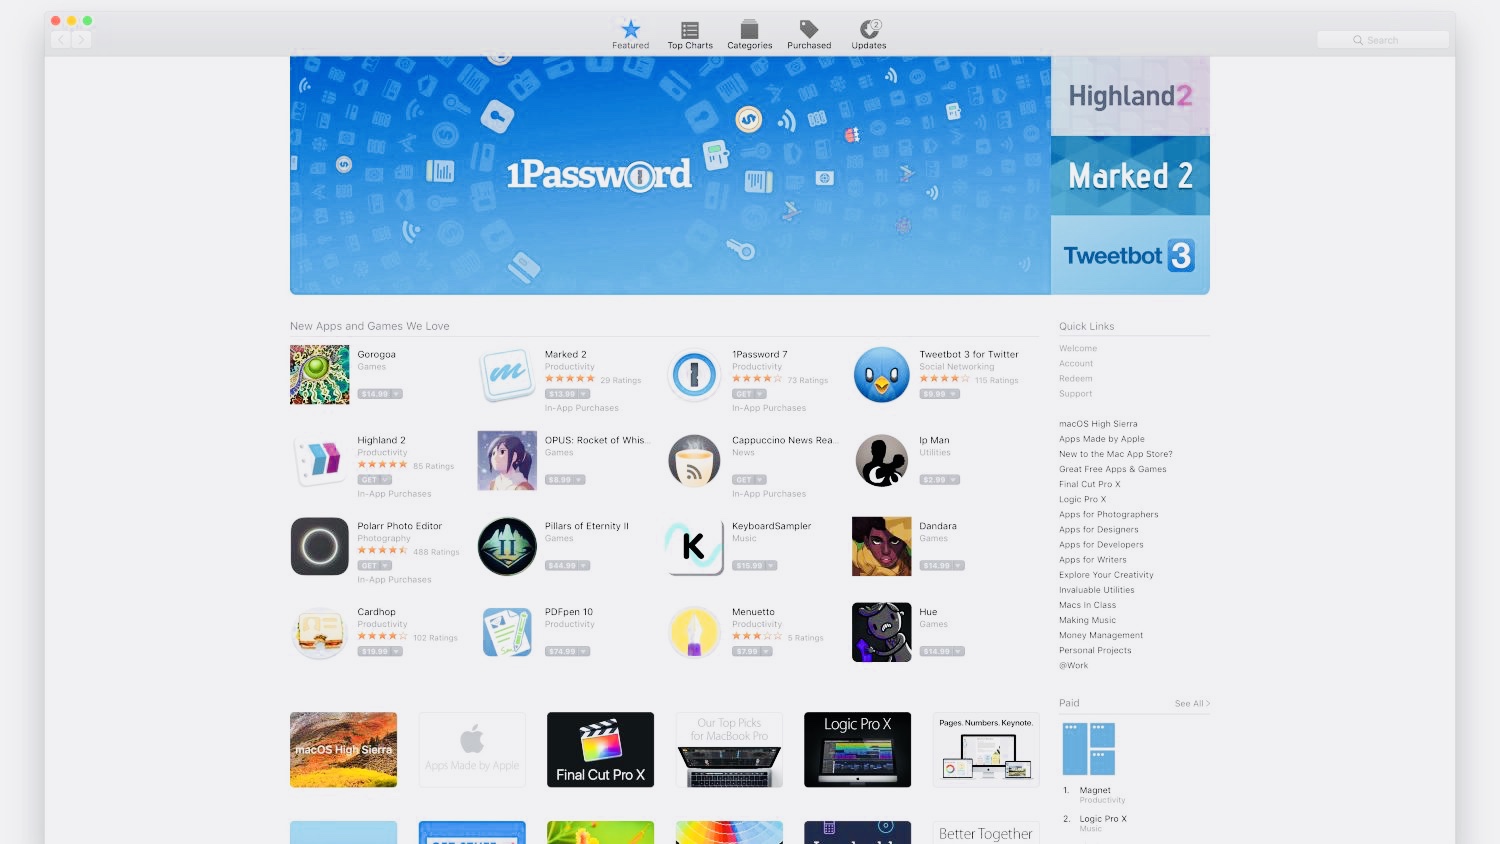
Task: Open the 1Password featured banner
Action: (670, 175)
